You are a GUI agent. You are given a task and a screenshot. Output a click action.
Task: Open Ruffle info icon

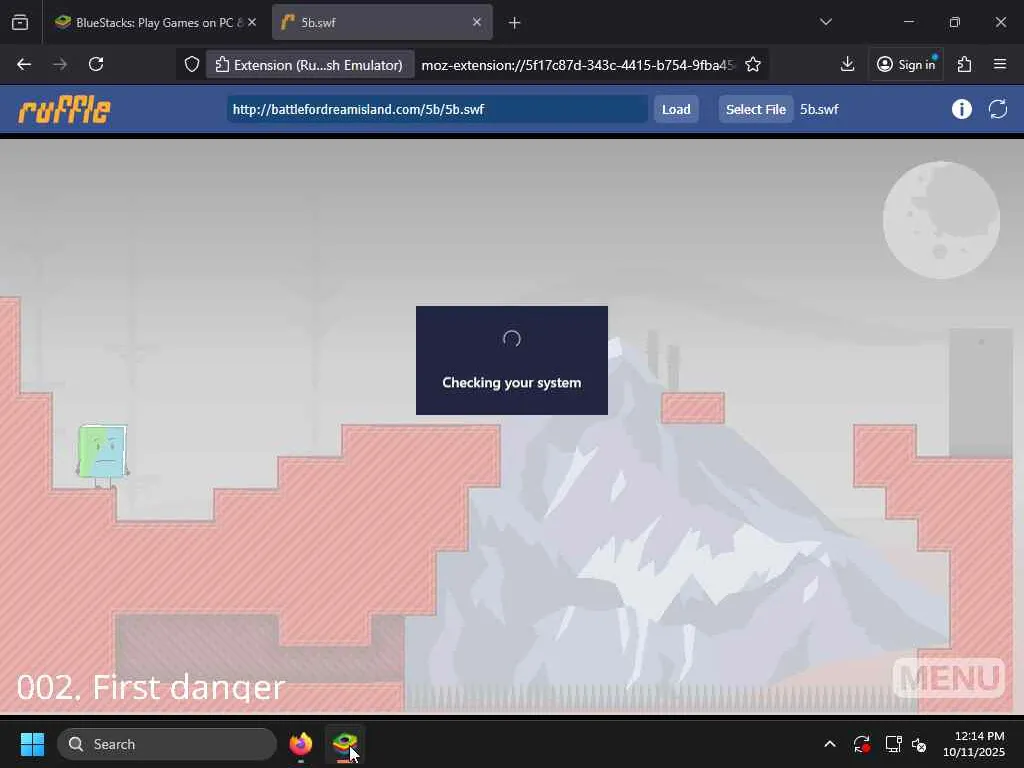click(x=961, y=109)
